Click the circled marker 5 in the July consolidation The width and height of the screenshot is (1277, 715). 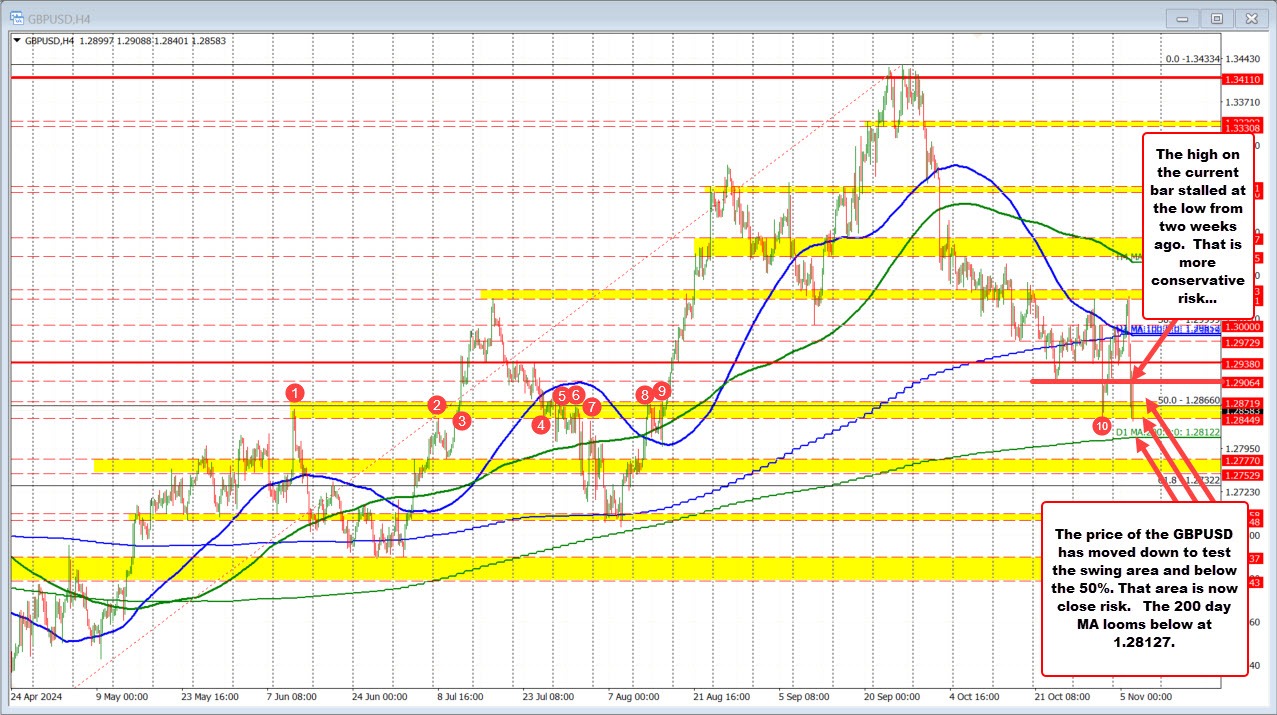pyautogui.click(x=561, y=397)
